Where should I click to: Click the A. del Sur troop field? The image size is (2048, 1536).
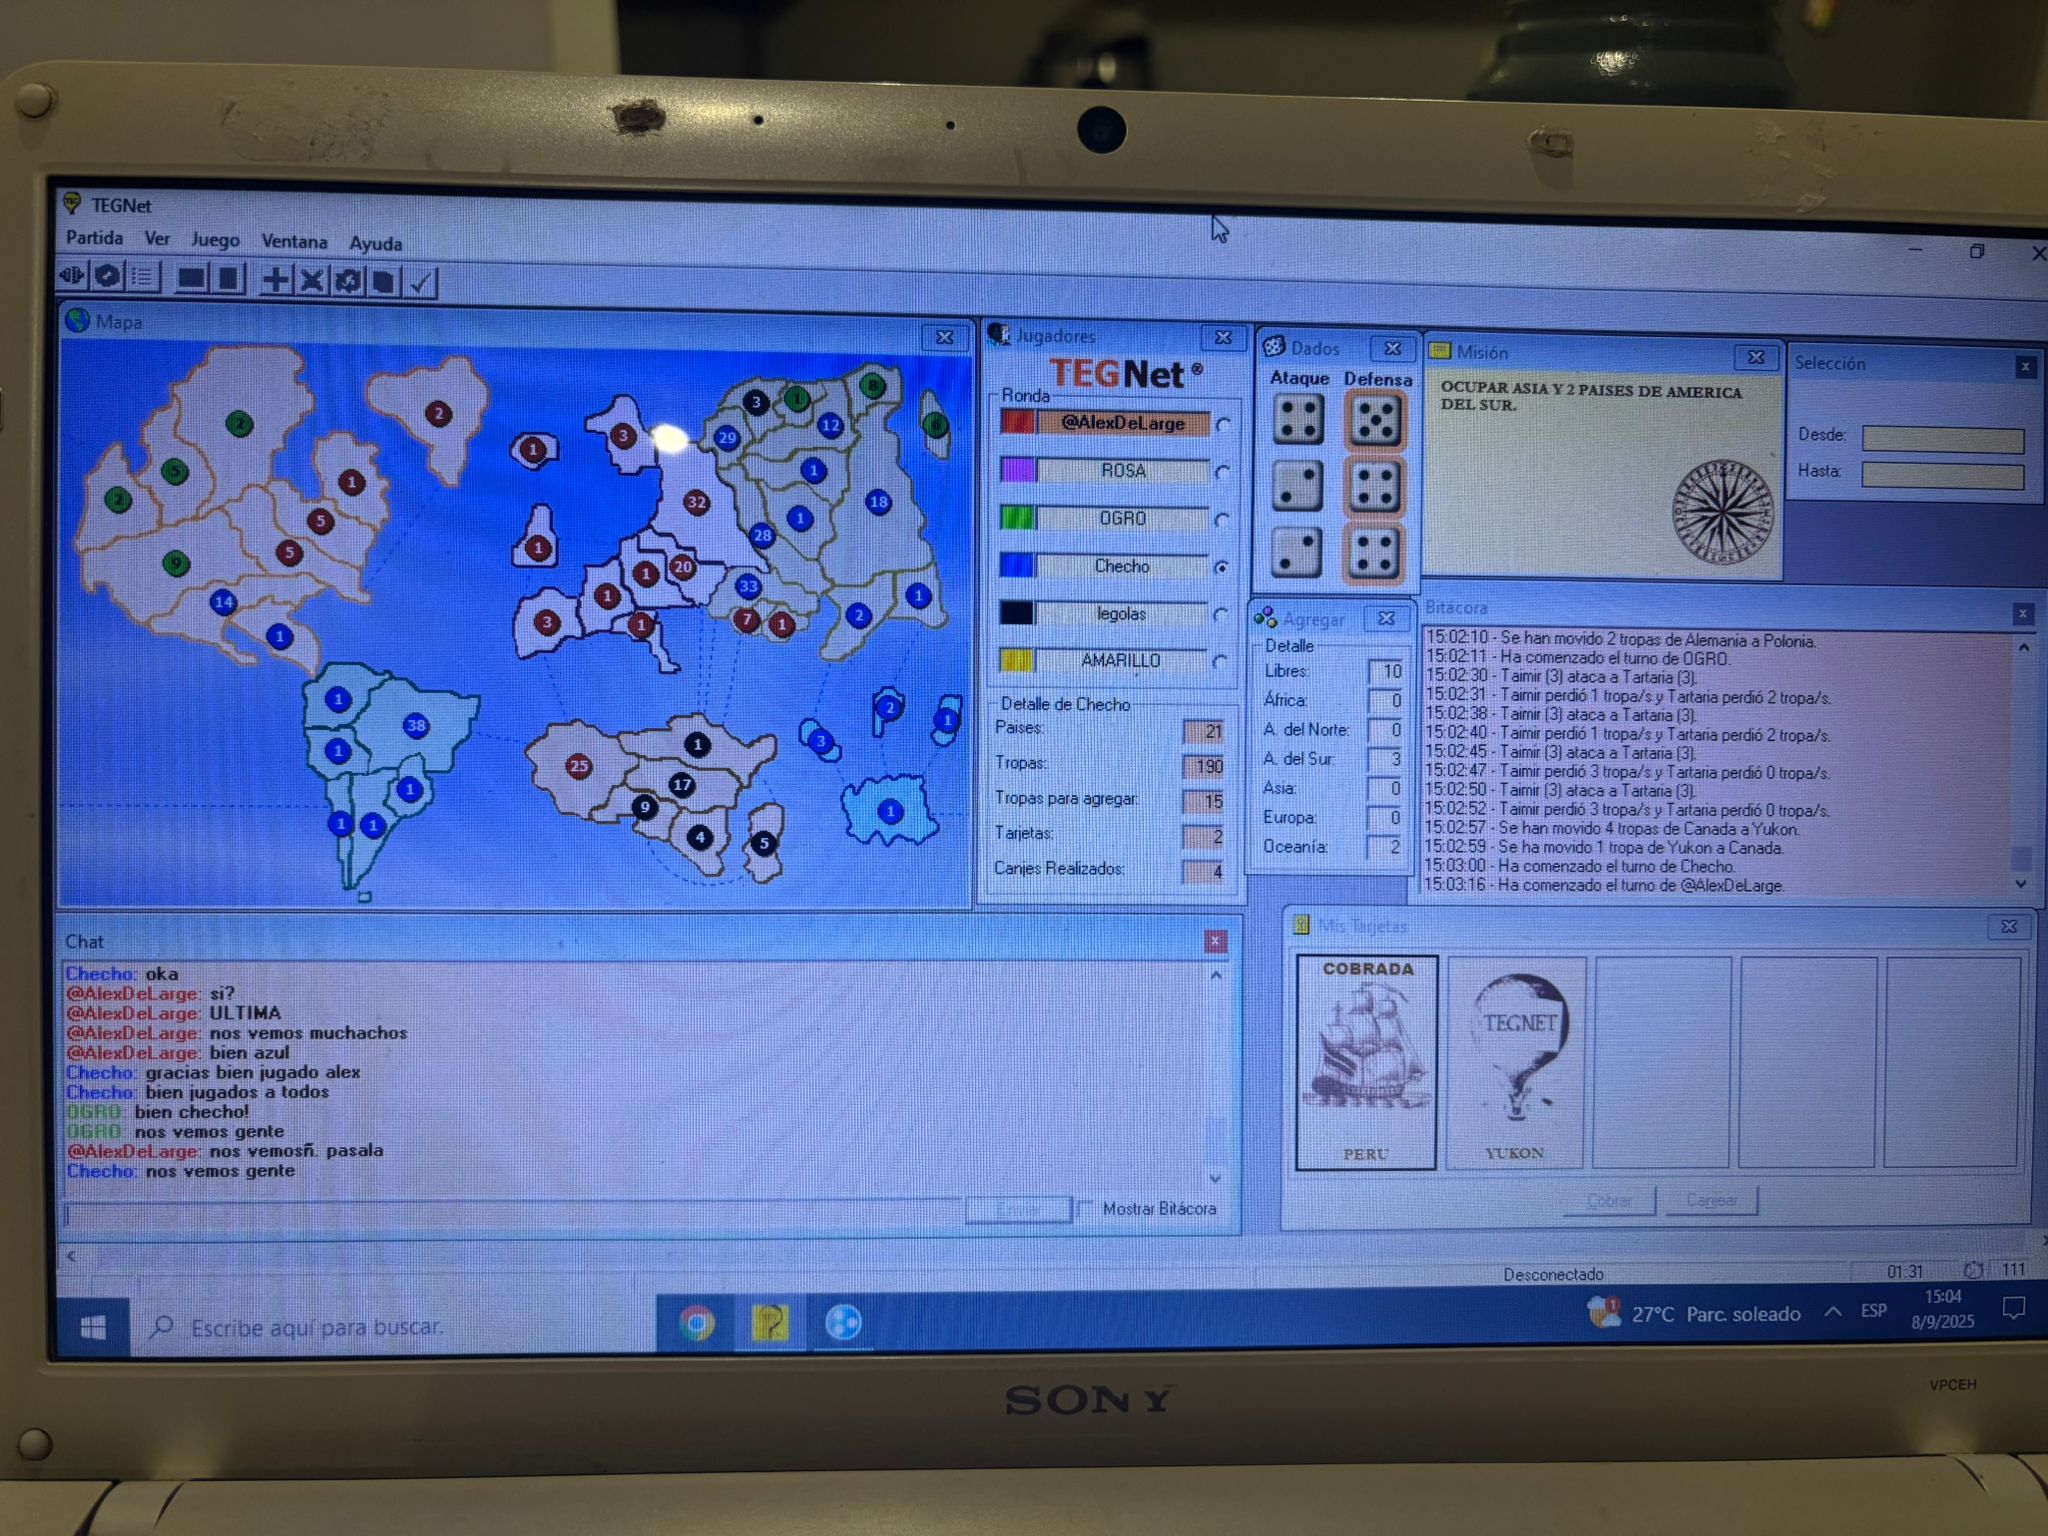tap(1386, 759)
